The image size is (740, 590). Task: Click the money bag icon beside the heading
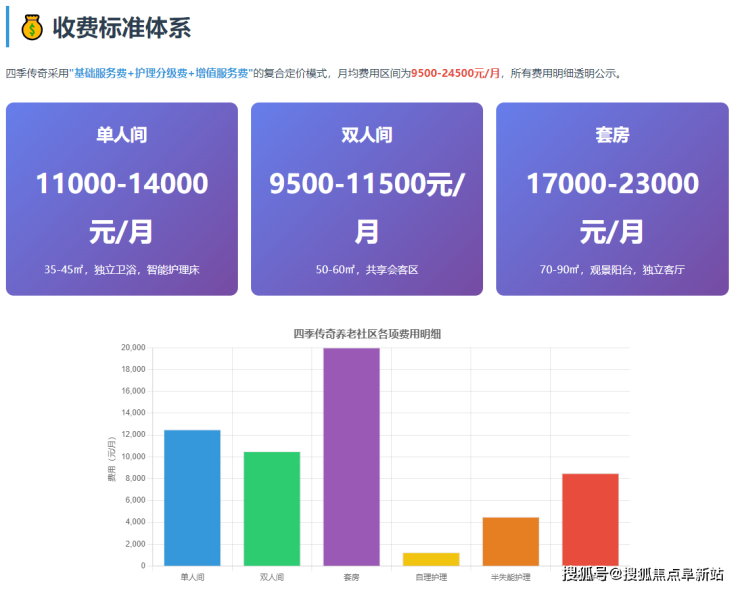click(x=32, y=28)
